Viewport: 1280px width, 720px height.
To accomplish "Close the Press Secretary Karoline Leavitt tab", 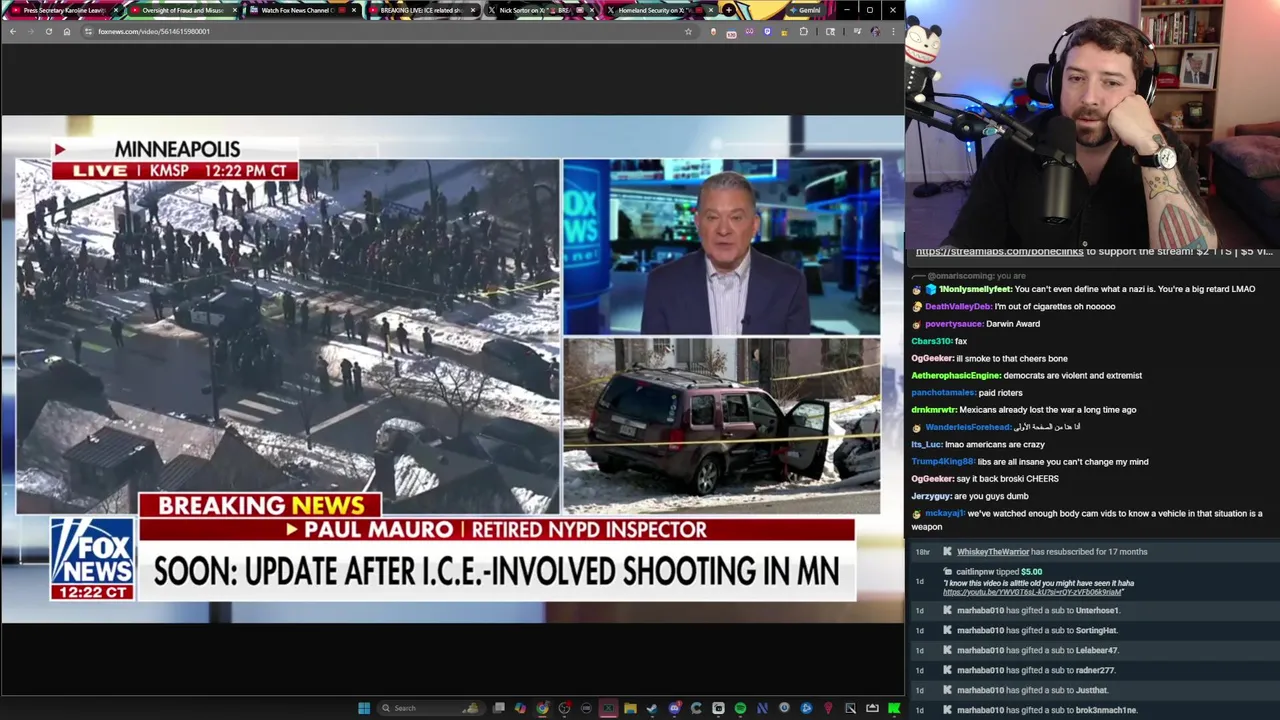I will click(x=118, y=10).
